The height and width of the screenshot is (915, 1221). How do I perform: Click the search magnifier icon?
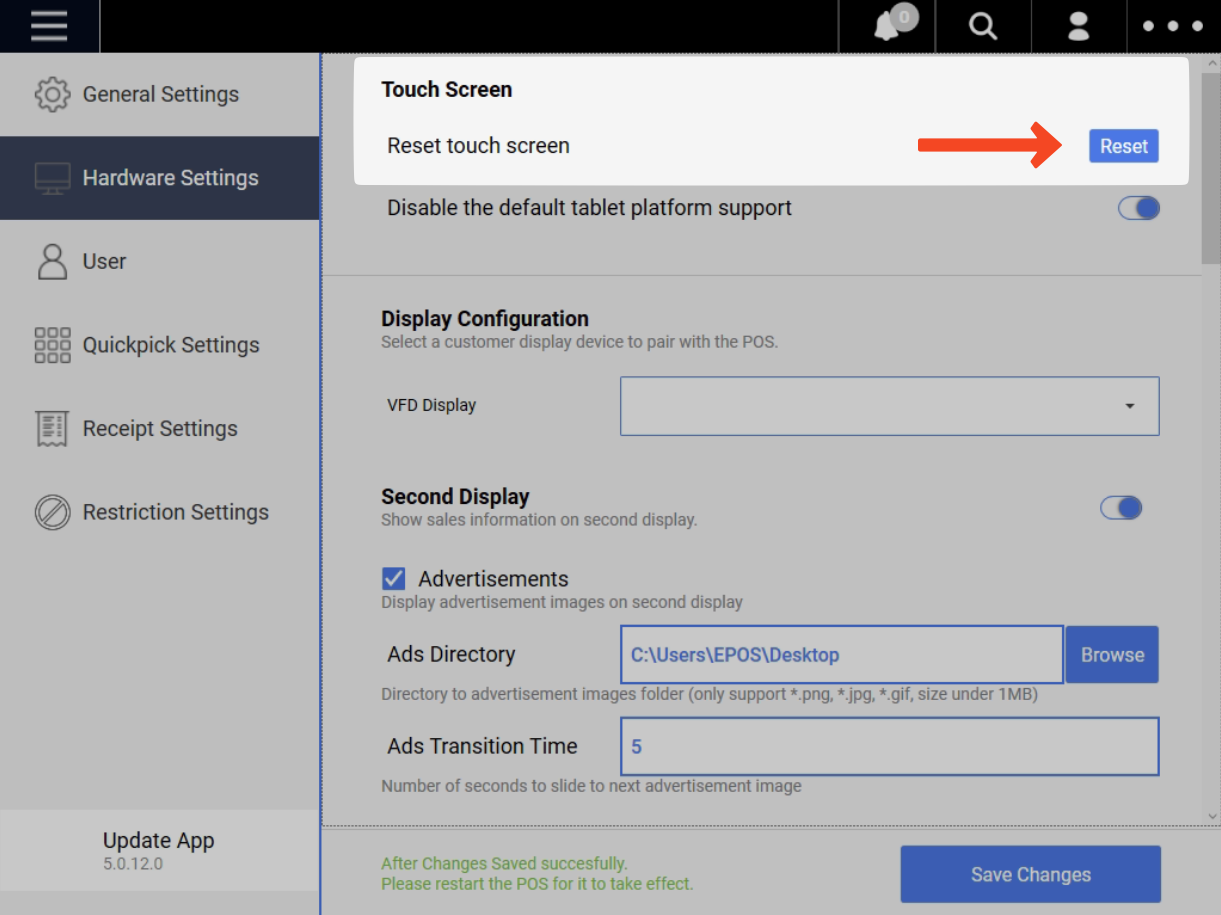983,27
